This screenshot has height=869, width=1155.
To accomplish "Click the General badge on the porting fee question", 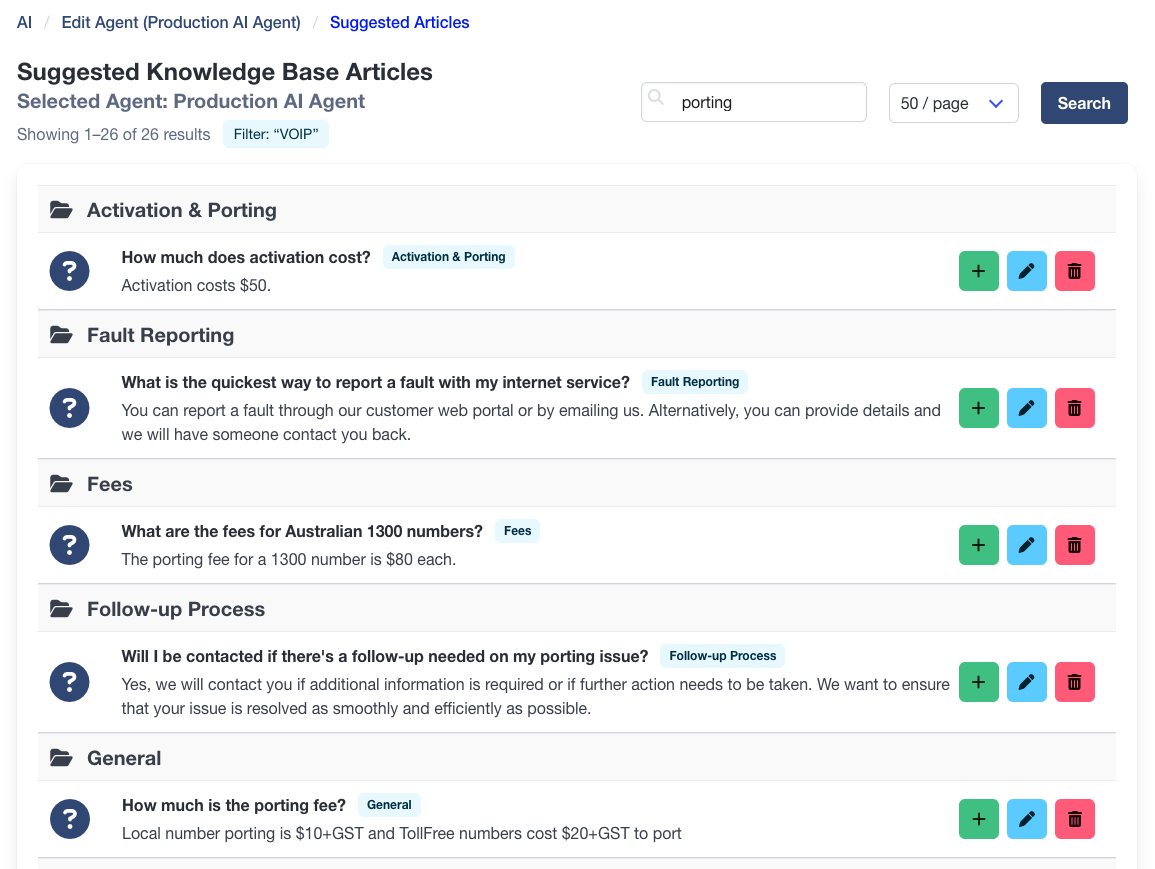I will [389, 804].
